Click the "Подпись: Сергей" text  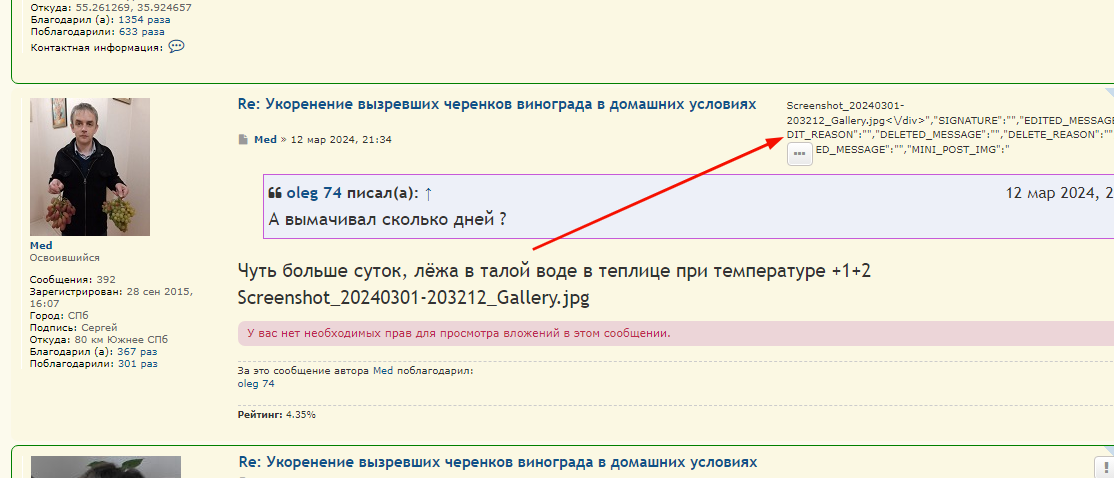point(74,327)
